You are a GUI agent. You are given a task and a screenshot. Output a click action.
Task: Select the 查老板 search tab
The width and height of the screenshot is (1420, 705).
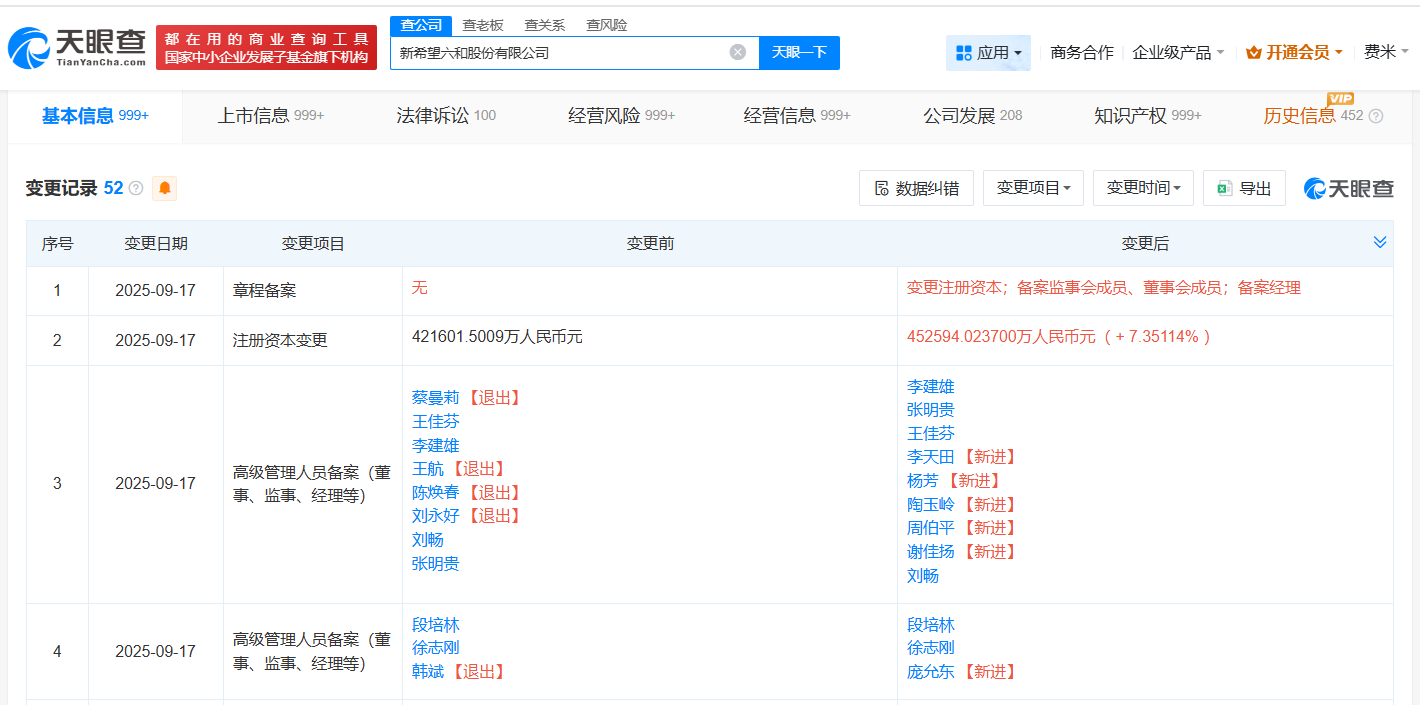(483, 25)
